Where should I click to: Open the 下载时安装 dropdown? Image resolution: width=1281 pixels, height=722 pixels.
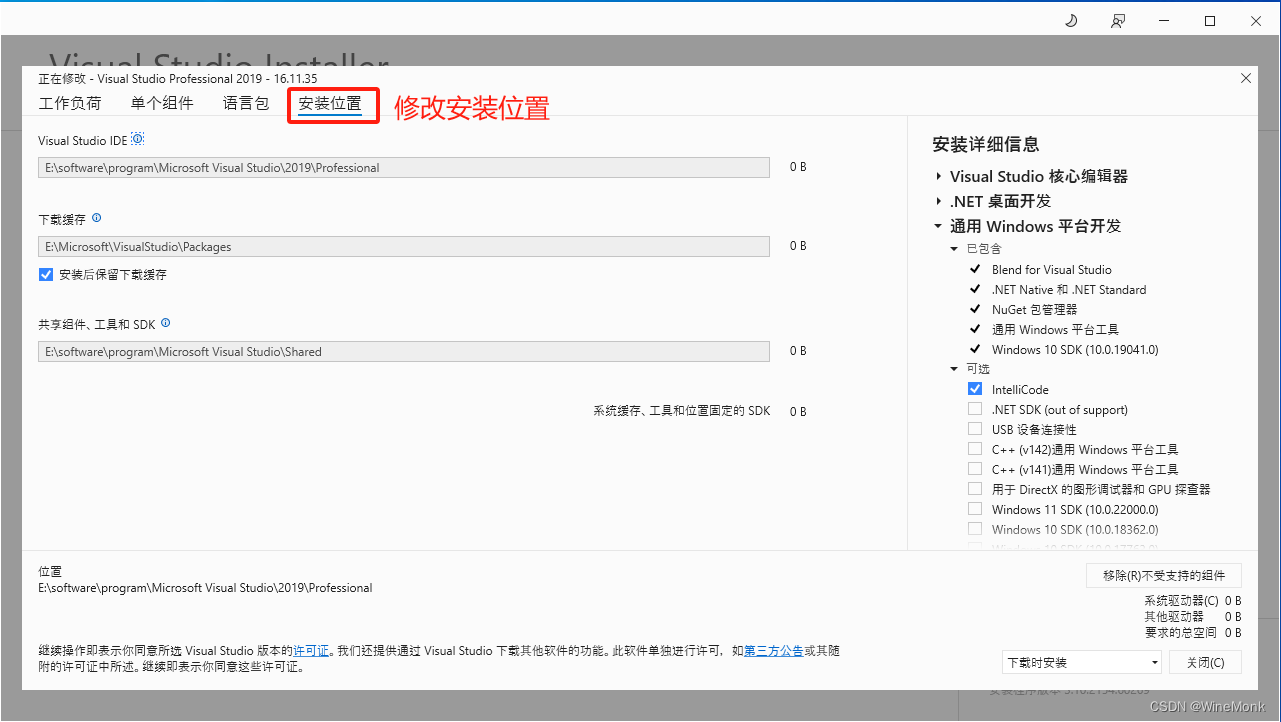pos(1082,662)
